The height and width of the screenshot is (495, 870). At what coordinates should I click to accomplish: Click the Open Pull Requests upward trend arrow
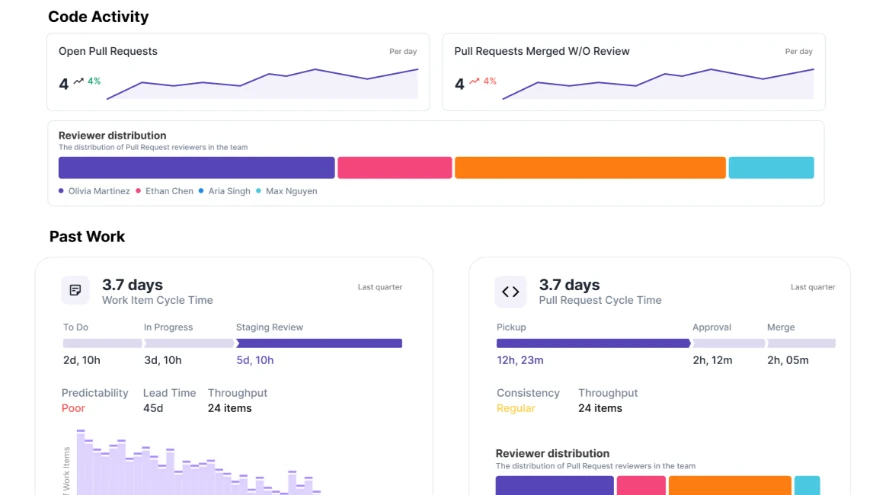78,82
